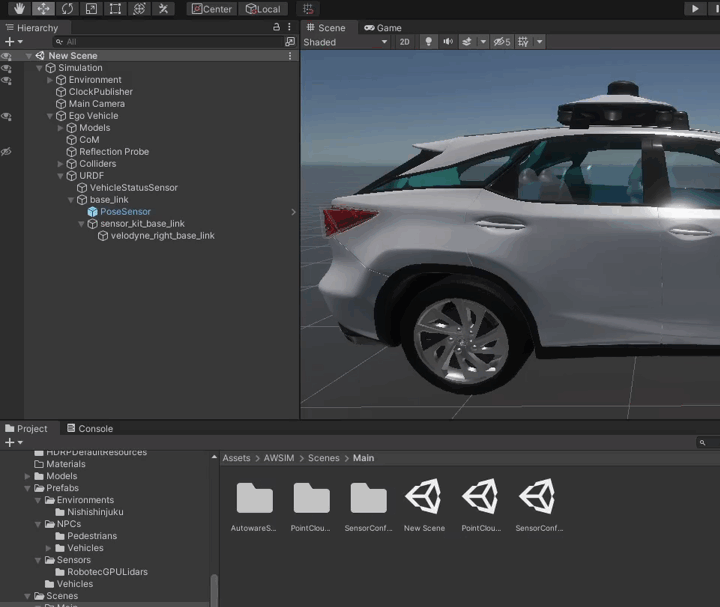720x607 pixels.
Task: Open search-by-type window icon in Hierarchy
Action: 290,42
